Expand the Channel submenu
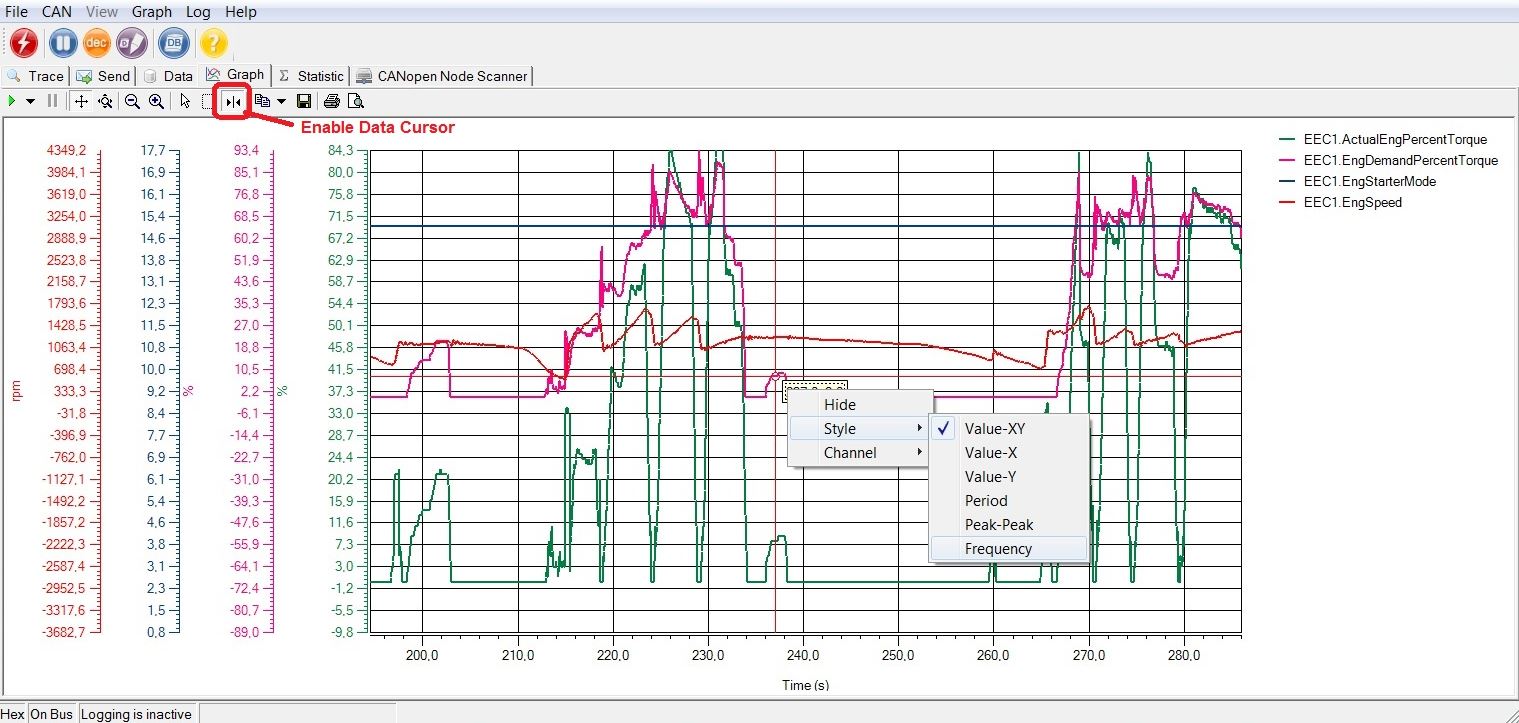This screenshot has width=1519, height=723. pyautogui.click(x=849, y=452)
